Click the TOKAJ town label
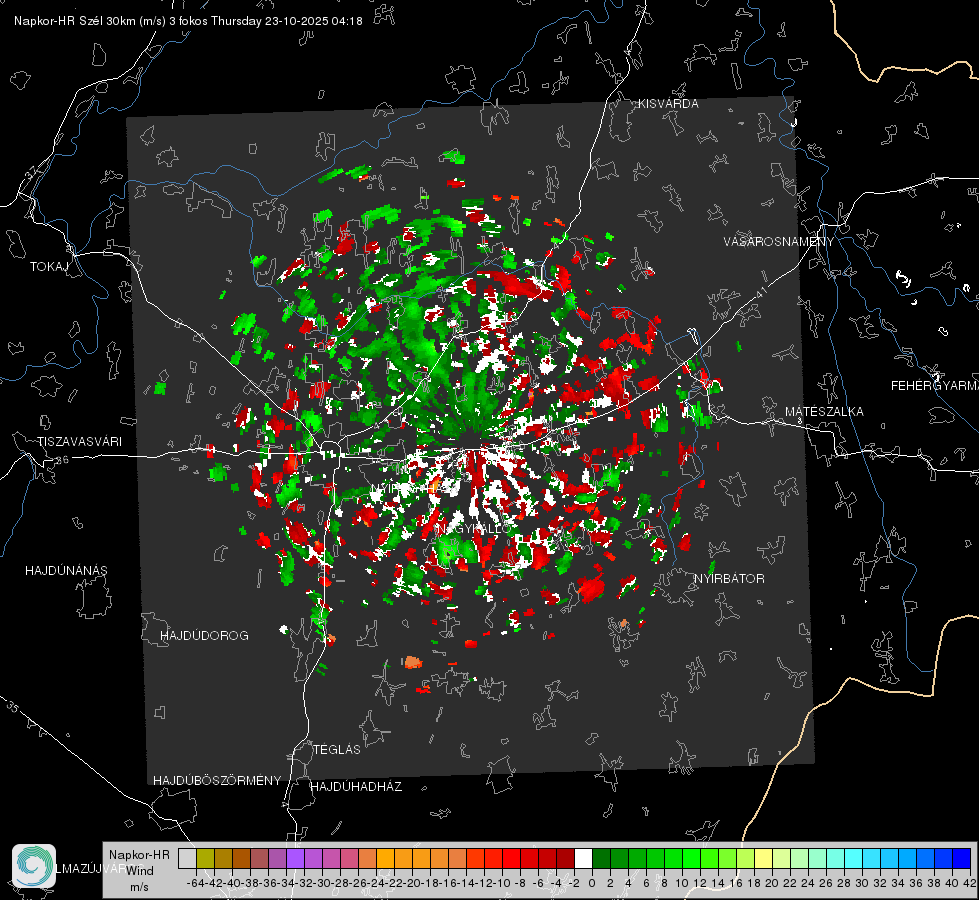The image size is (979, 900). coord(49,267)
